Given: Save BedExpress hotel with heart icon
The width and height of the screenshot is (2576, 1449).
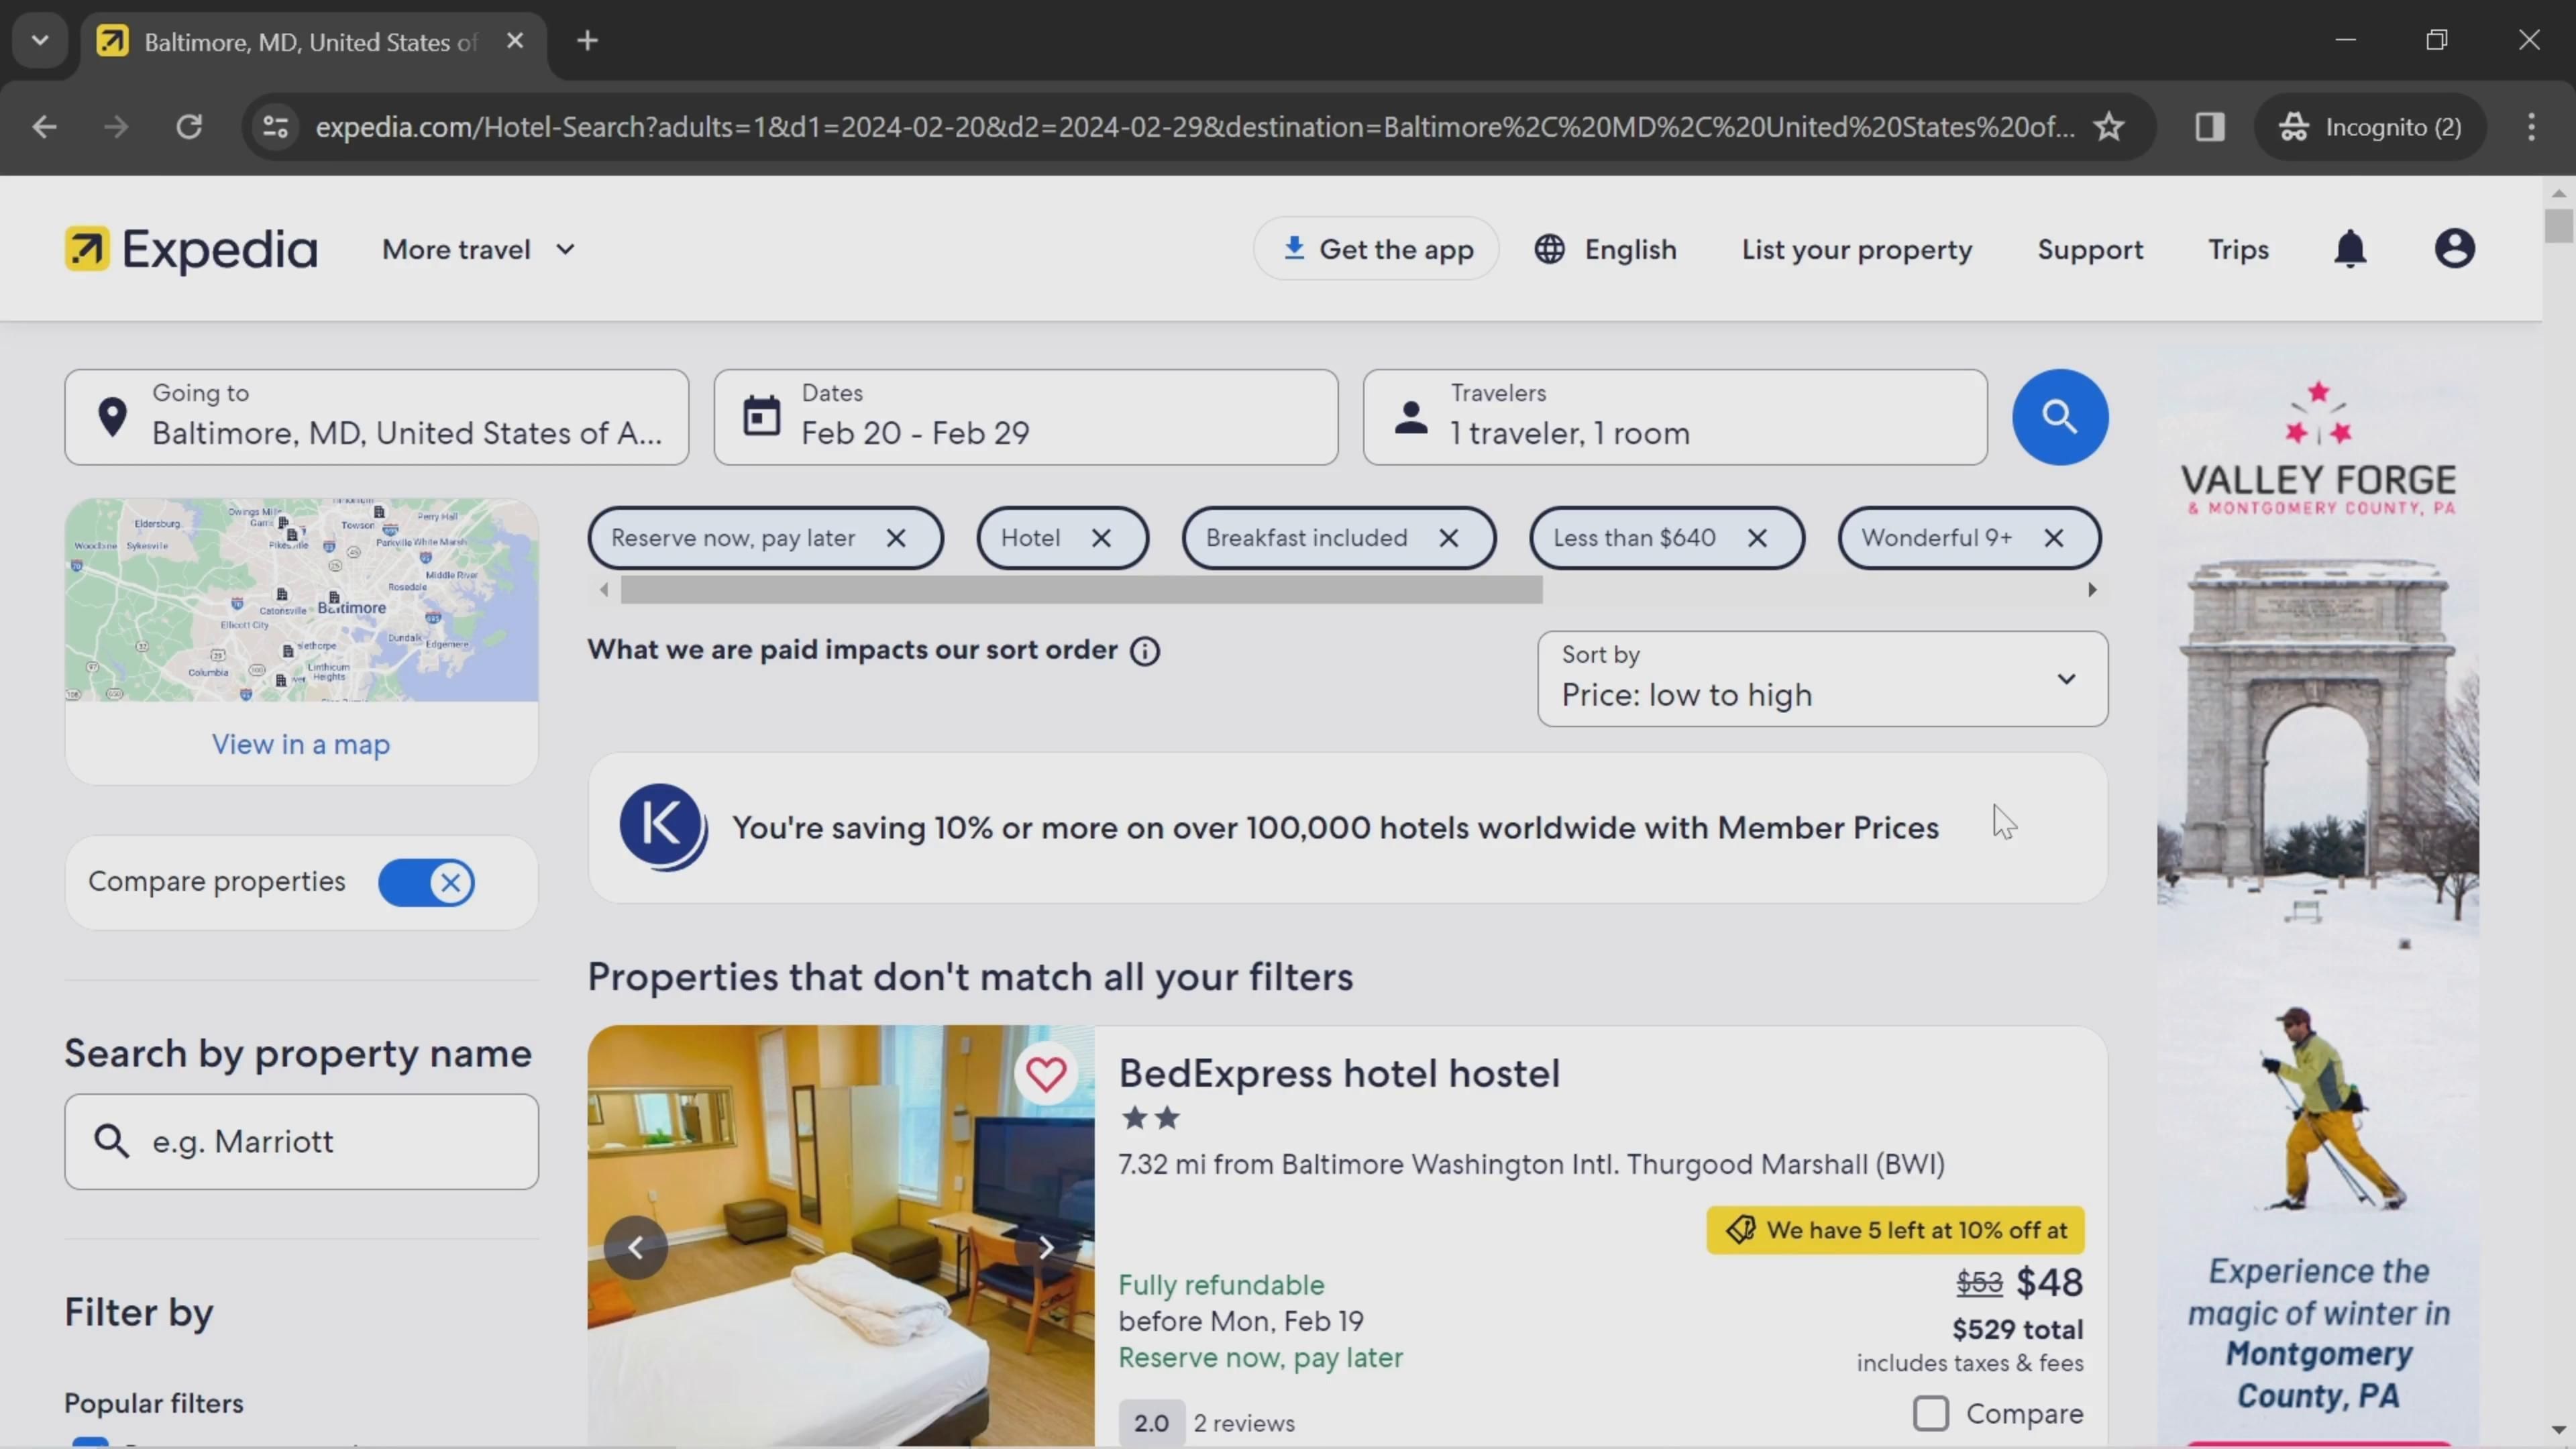Looking at the screenshot, I should (x=1045, y=1075).
